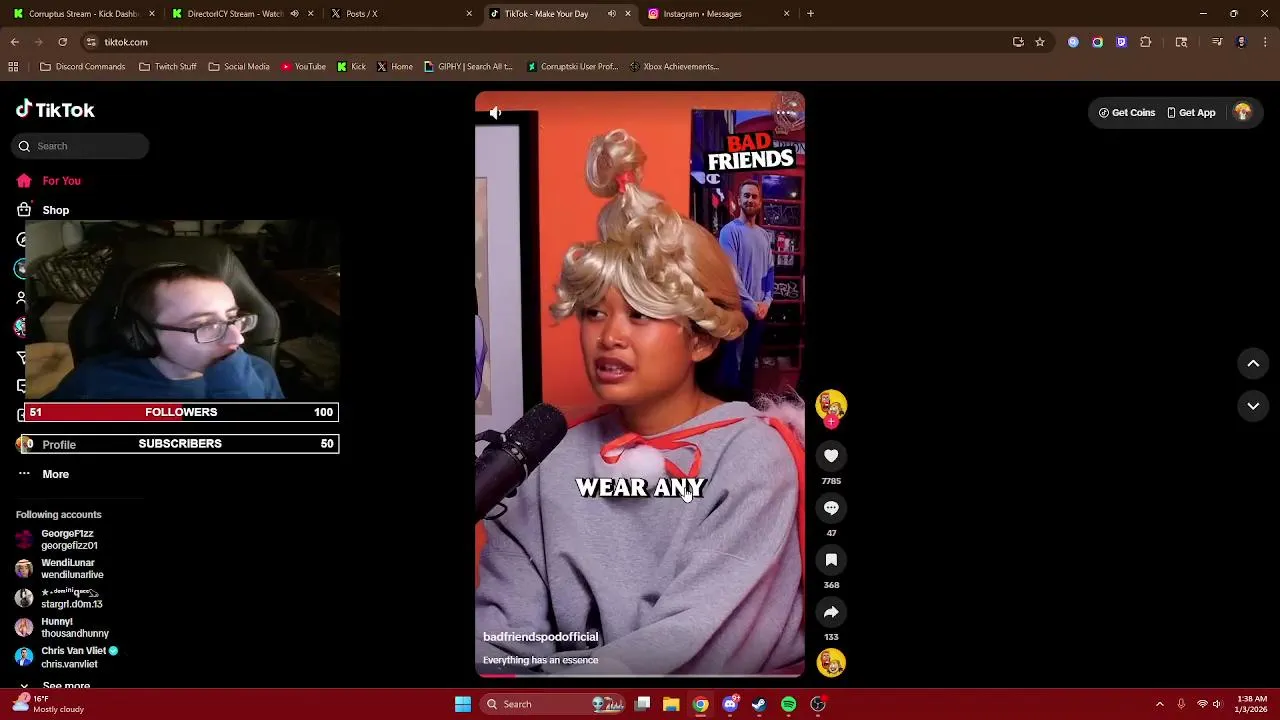Open the apps grid in bookmarks bar
The height and width of the screenshot is (720, 1280).
(13, 67)
